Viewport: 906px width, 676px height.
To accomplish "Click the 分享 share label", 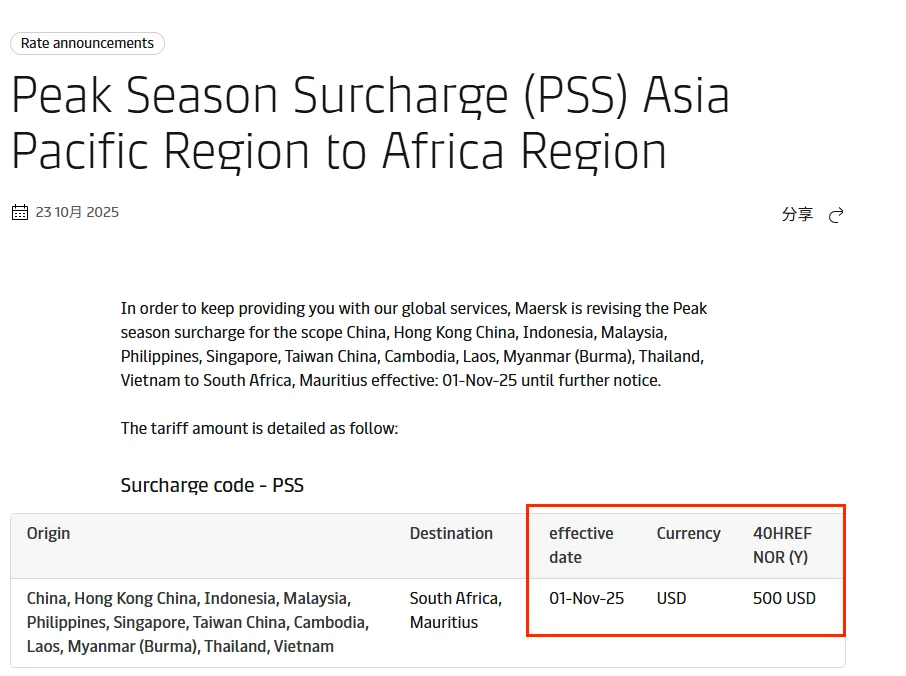I will tap(797, 215).
